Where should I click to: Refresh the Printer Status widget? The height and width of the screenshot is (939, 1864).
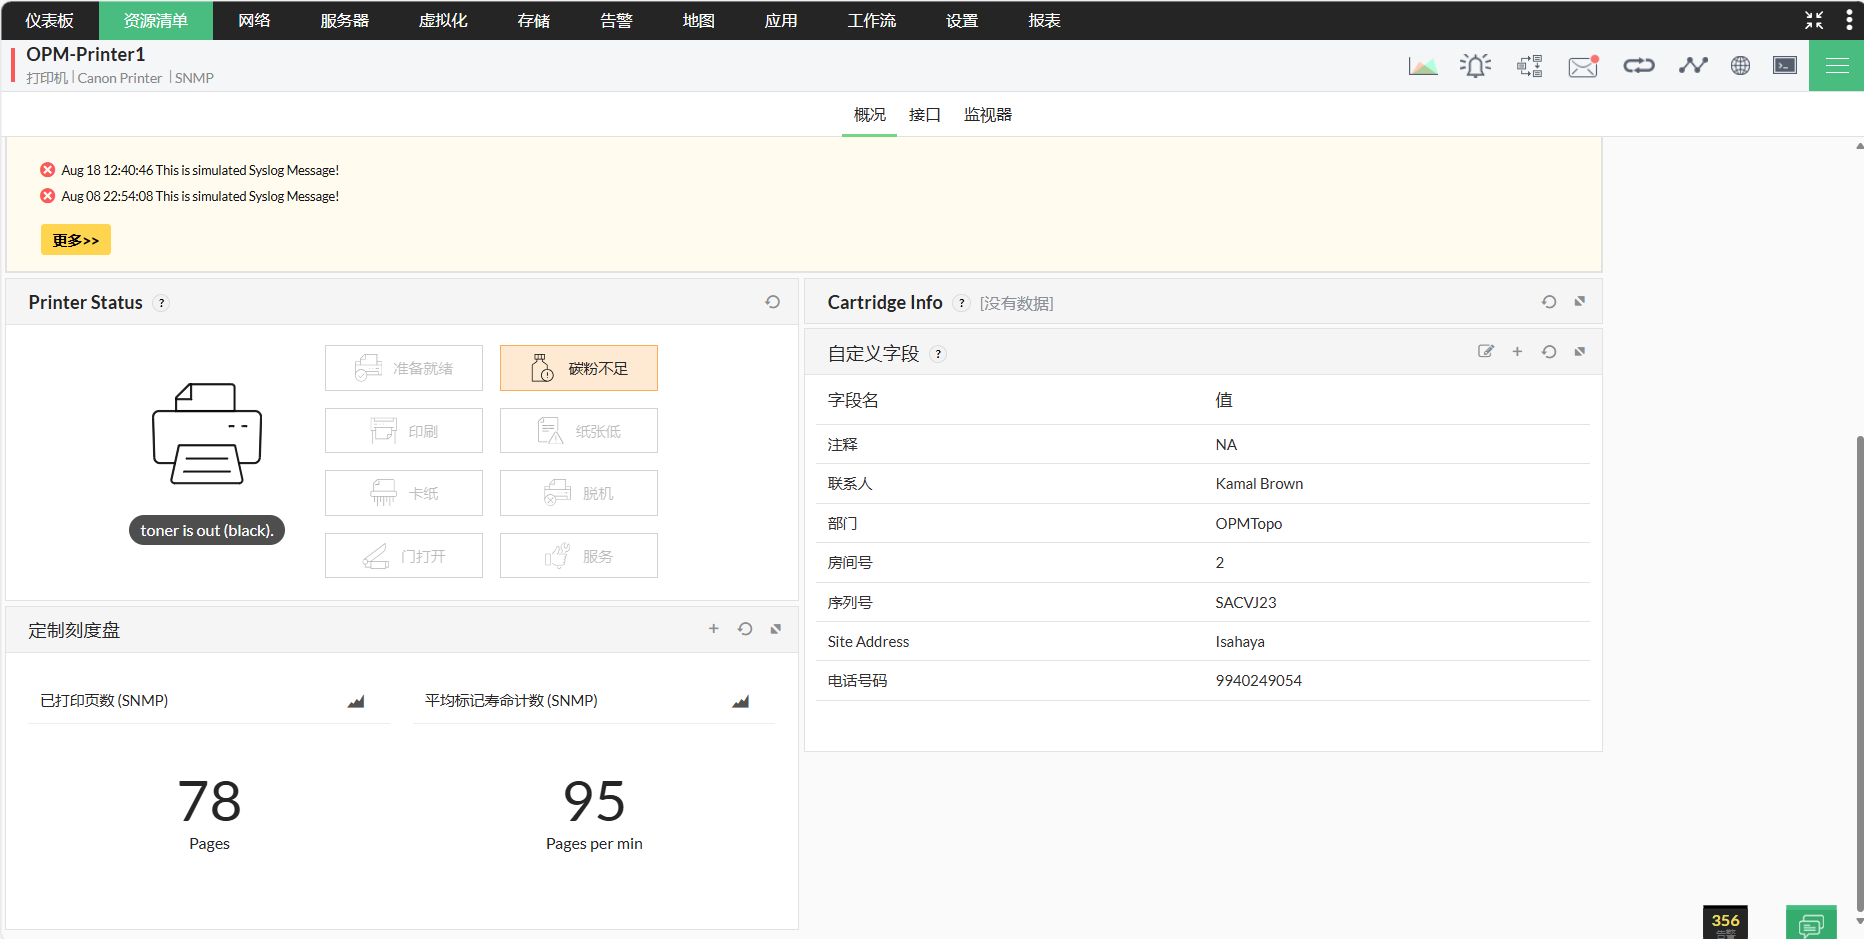click(x=772, y=301)
